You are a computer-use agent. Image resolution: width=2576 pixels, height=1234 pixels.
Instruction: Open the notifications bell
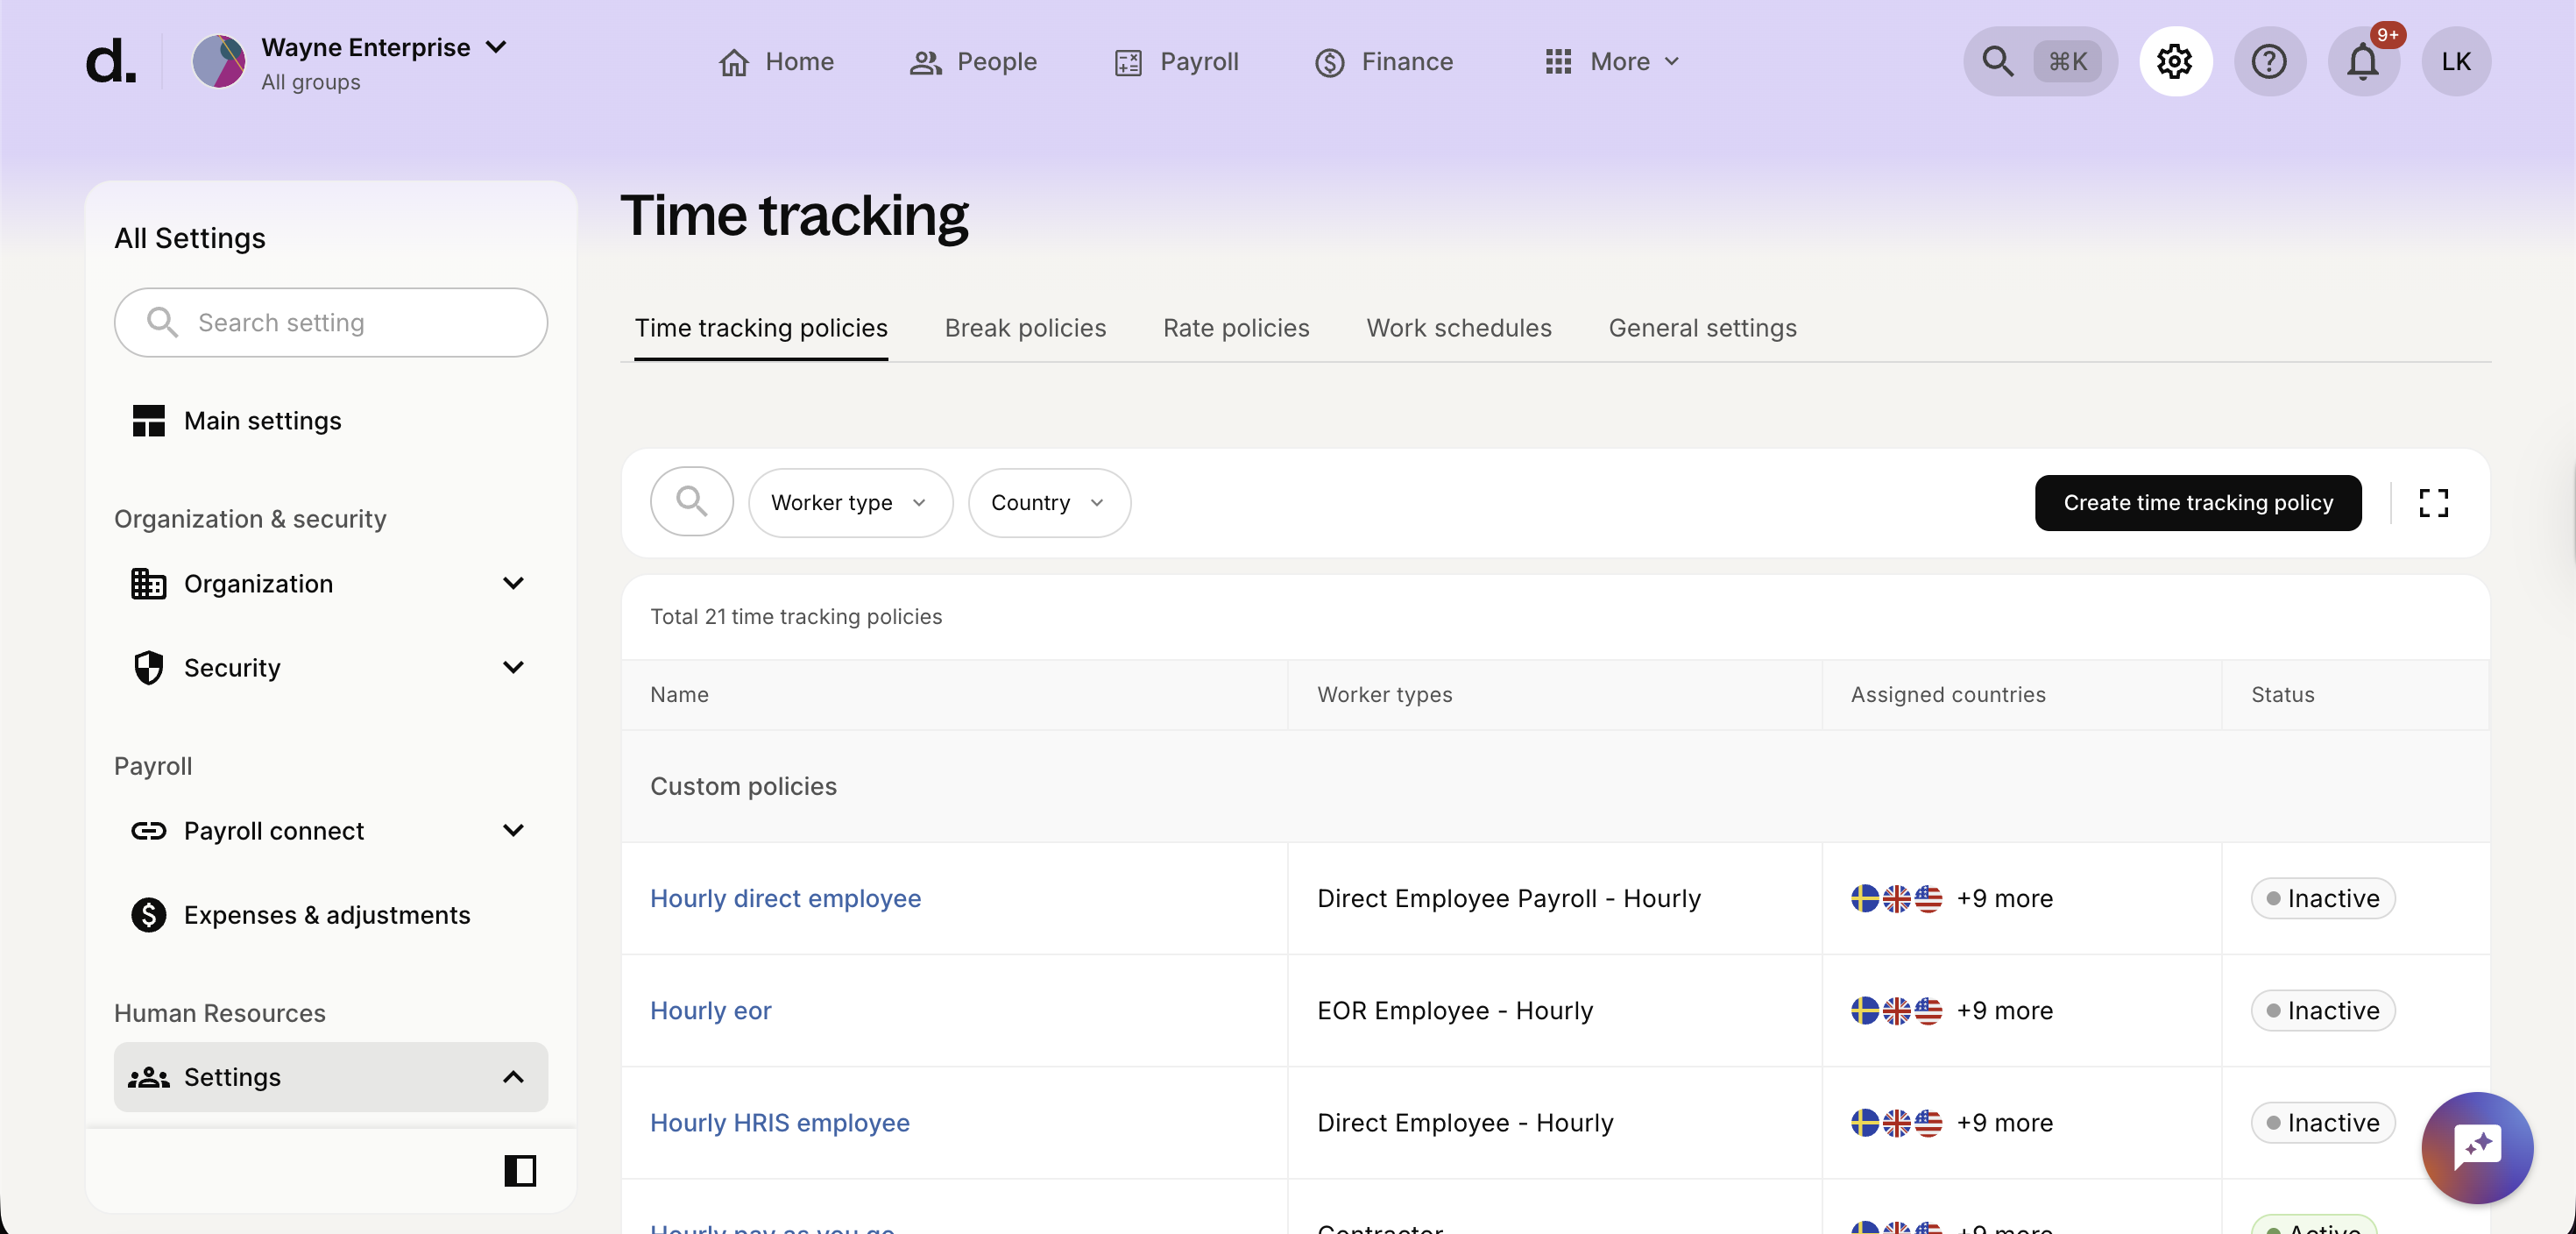point(2363,62)
